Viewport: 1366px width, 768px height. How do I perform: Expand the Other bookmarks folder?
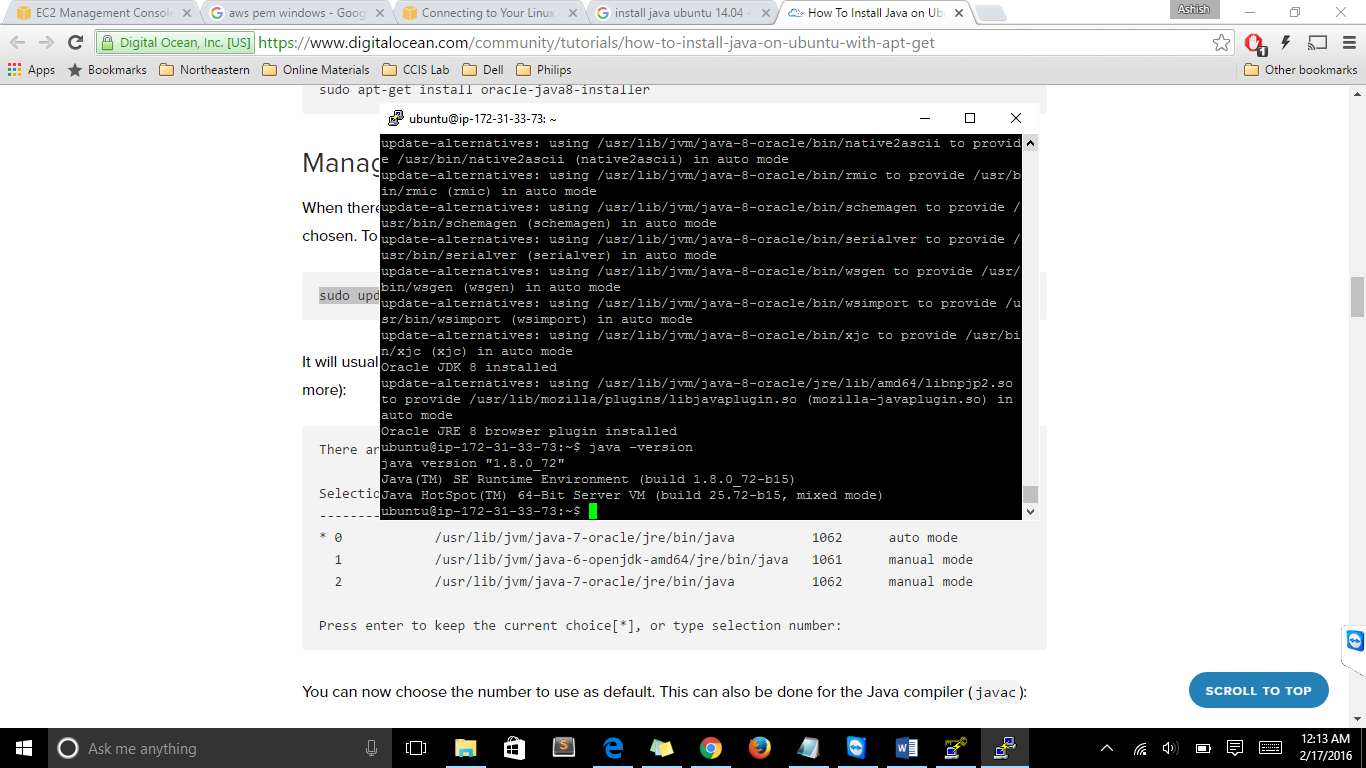pyautogui.click(x=1301, y=70)
